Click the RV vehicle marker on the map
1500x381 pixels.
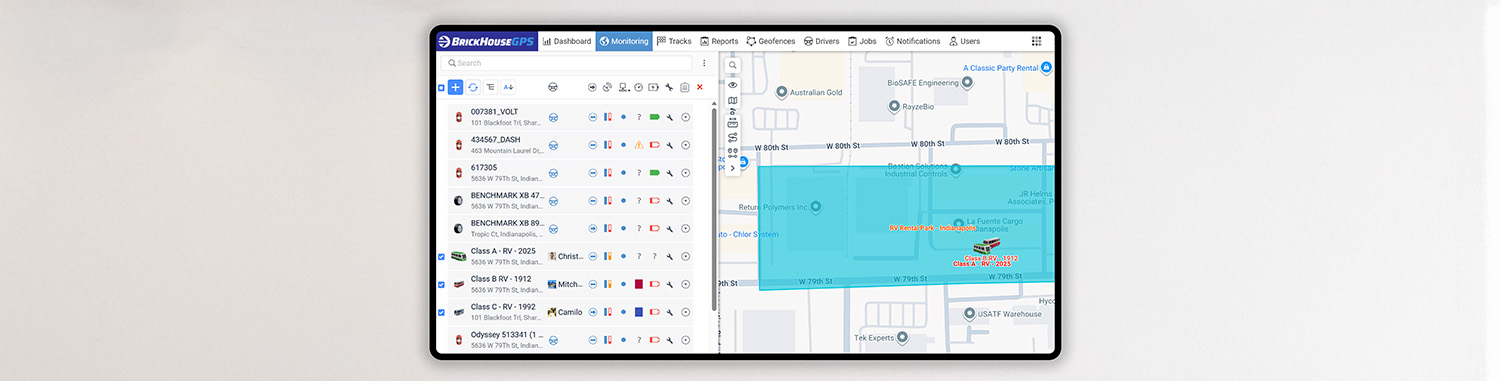tap(987, 247)
